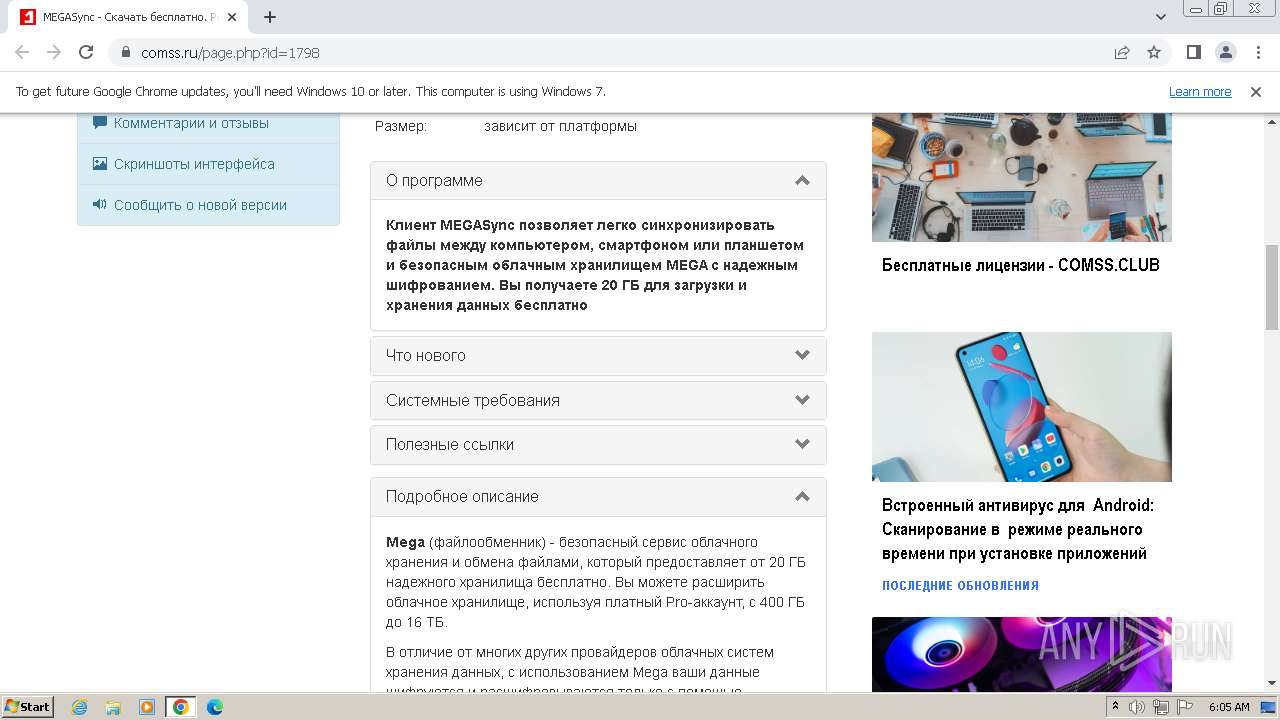1280x720 pixels.
Task: Open the Windows Start menu
Action: coord(27,707)
